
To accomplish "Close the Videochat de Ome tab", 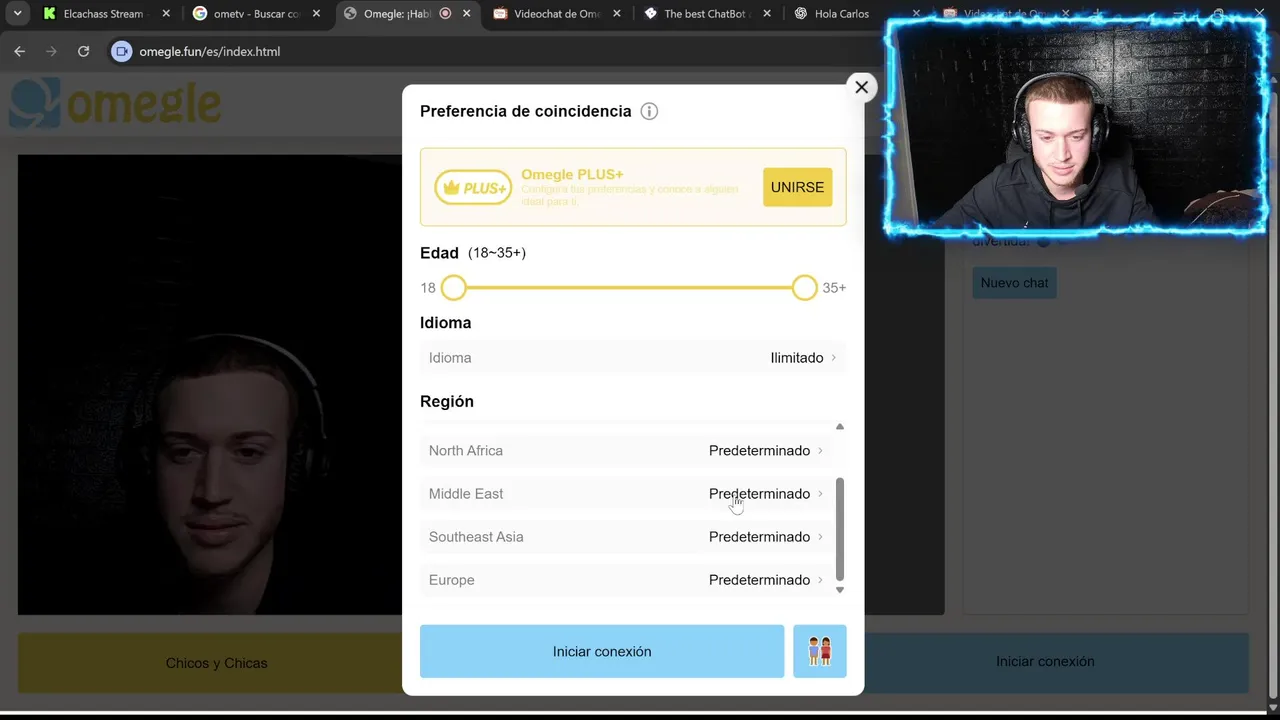I will click(616, 14).
